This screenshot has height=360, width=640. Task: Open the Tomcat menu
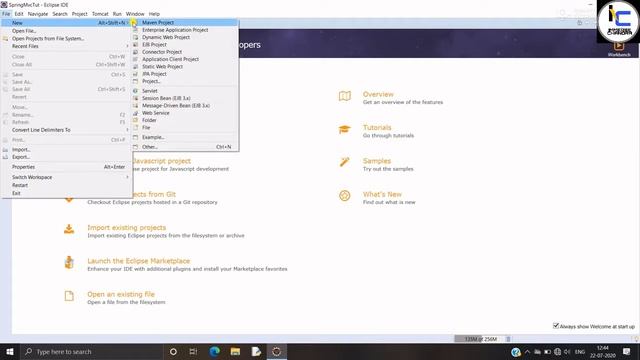[100, 14]
